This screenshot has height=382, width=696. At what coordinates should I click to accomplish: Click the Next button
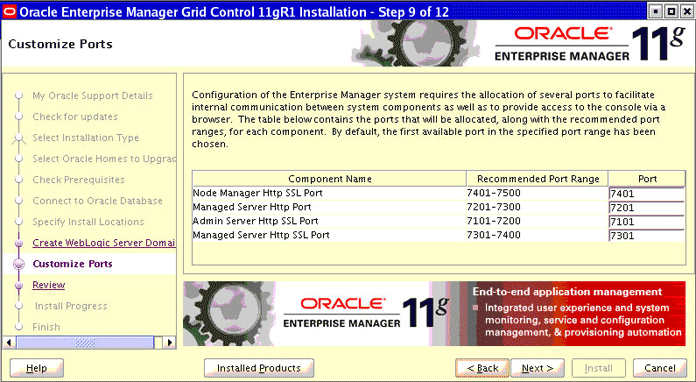tap(538, 368)
